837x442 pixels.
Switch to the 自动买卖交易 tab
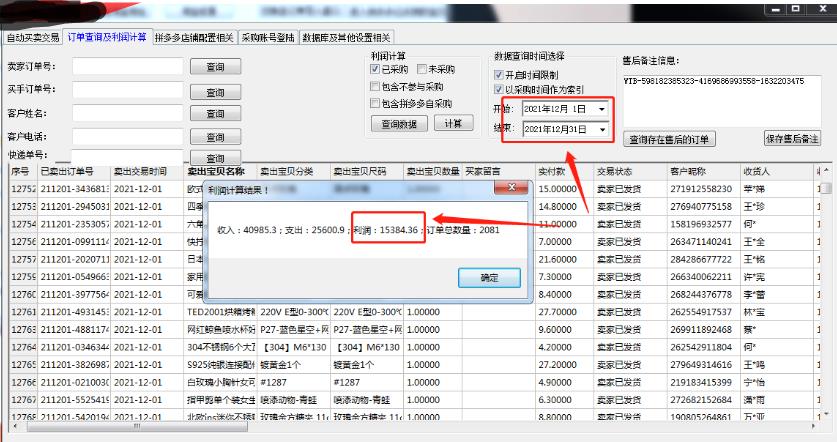point(32,38)
